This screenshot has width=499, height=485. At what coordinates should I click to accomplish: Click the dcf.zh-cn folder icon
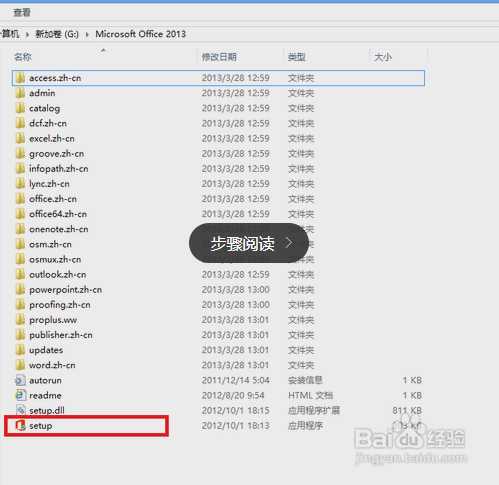(x=20, y=123)
